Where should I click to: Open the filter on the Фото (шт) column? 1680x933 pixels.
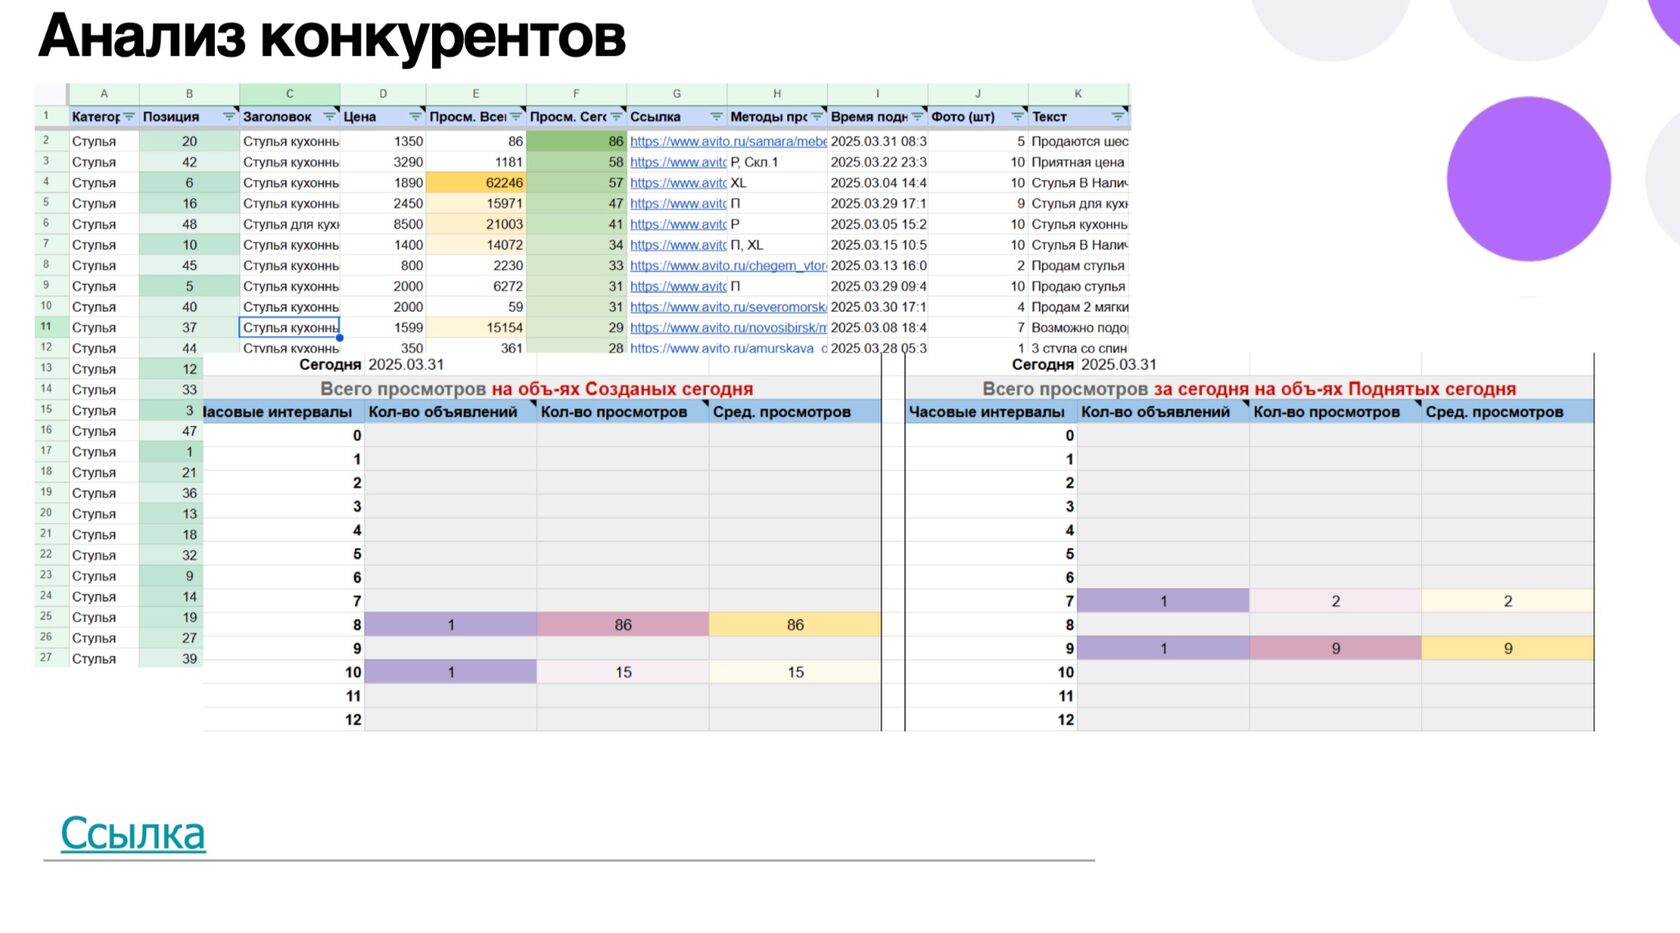pyautogui.click(x=1017, y=117)
